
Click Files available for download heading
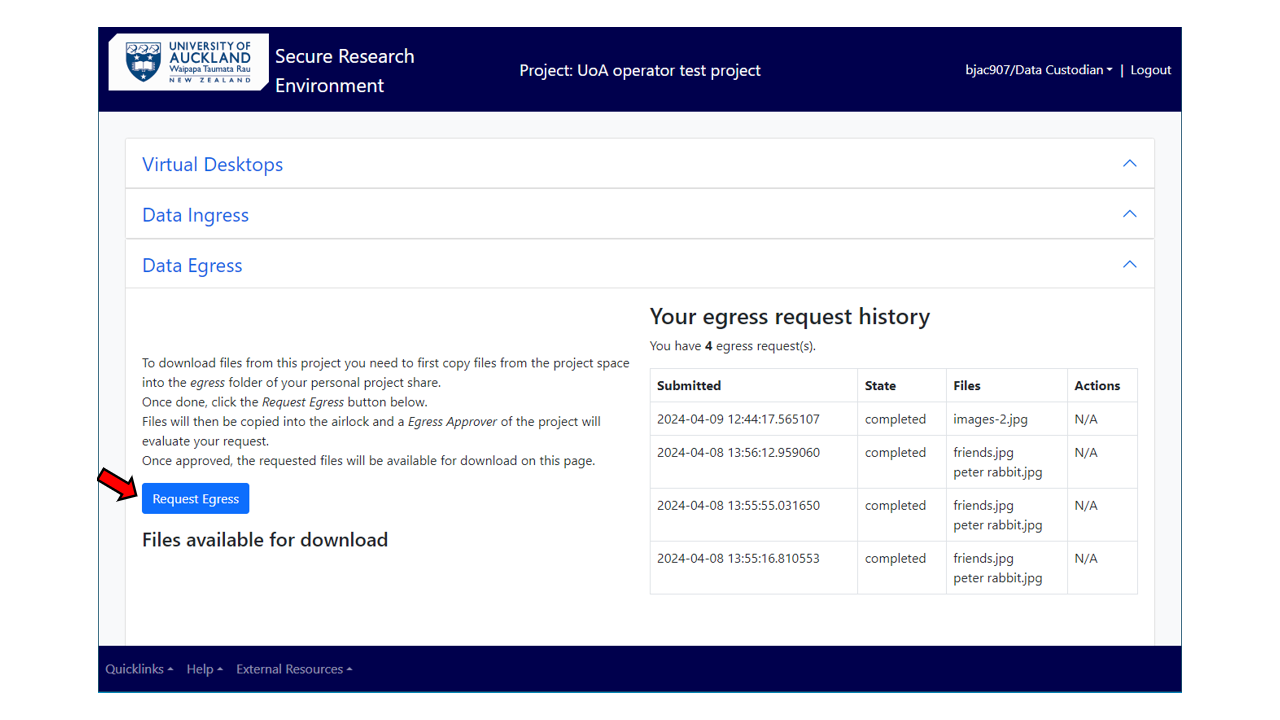(x=265, y=540)
